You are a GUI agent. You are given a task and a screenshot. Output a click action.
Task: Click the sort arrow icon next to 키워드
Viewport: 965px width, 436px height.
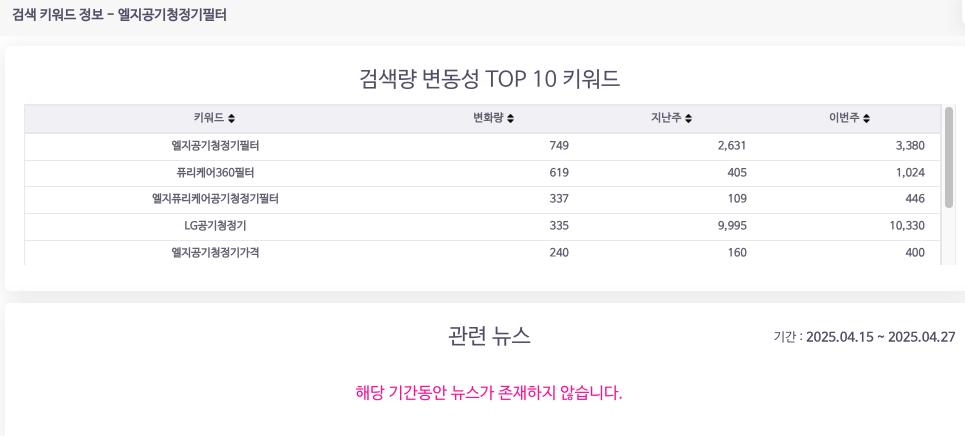[232, 119]
